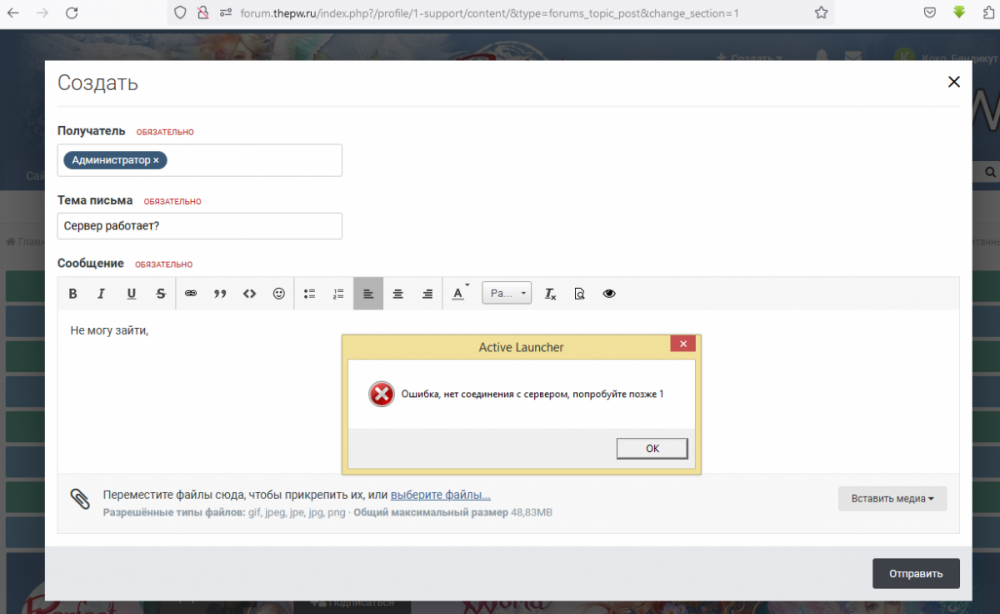Open the выберите файлы link to attach files
This screenshot has height=614, width=1000.
click(x=441, y=495)
